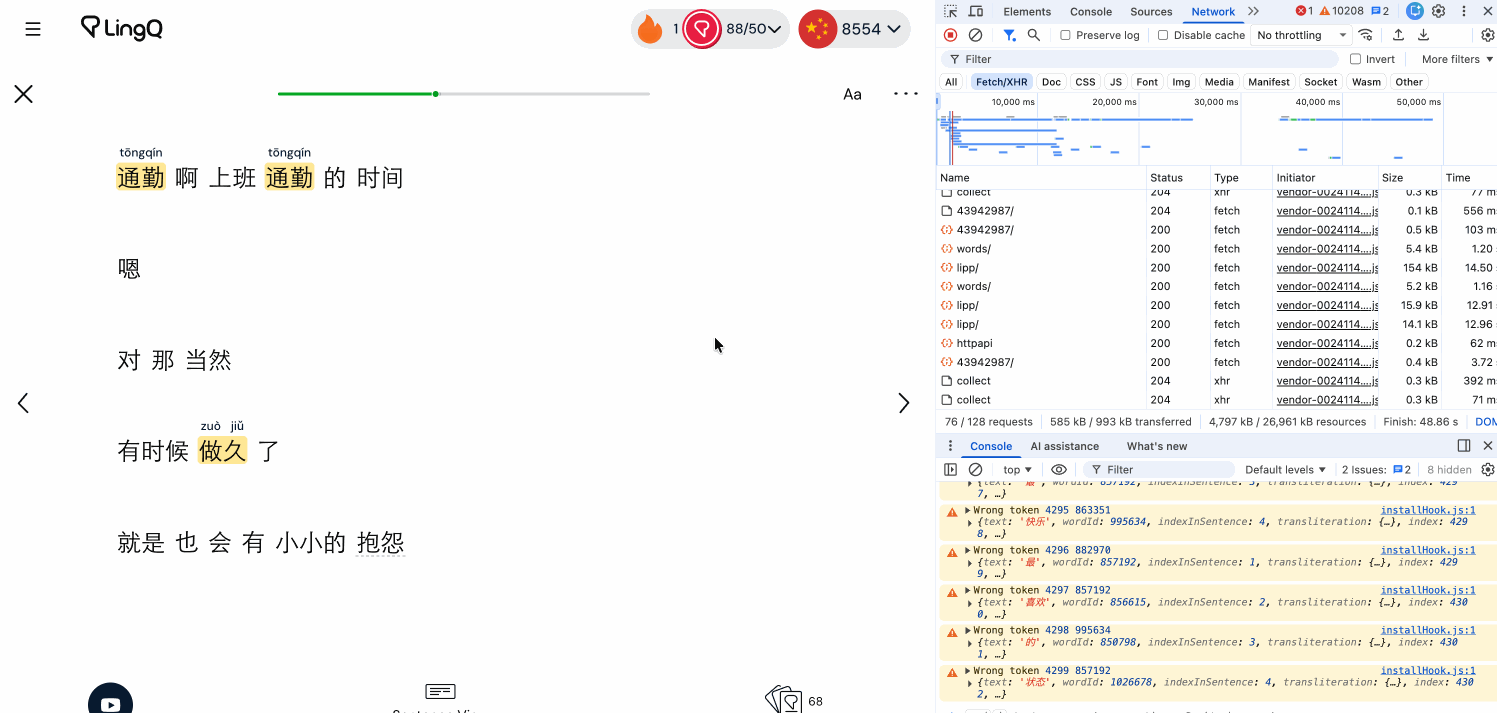
Task: Open the network search magnifier
Action: [x=1034, y=35]
